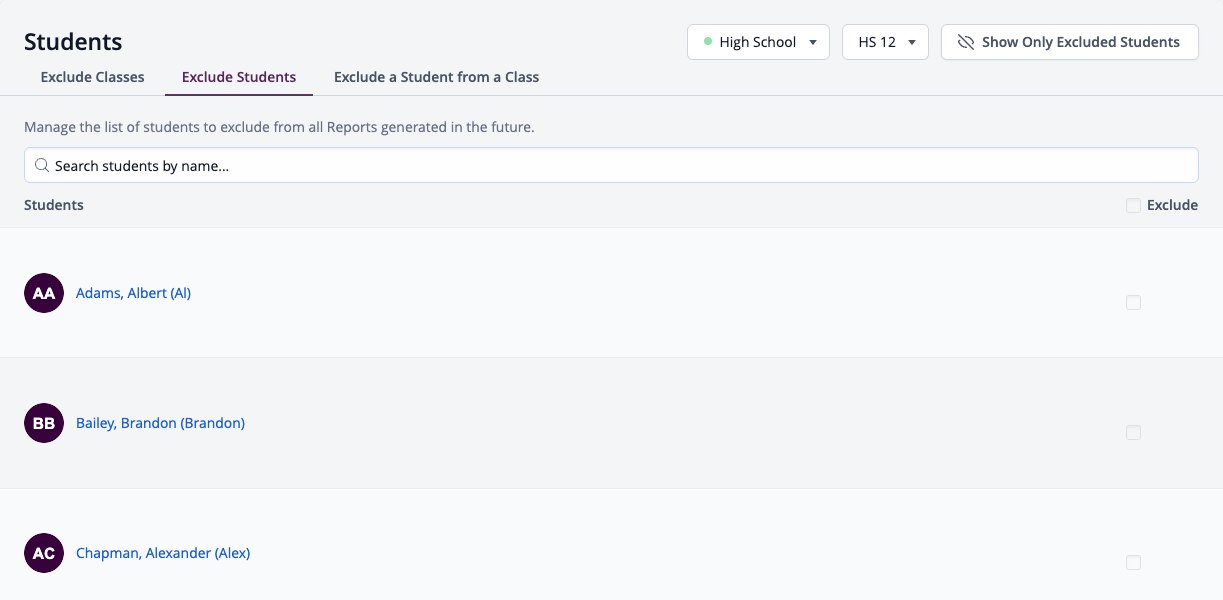This screenshot has height=600, width=1223.
Task: Tick the Exclude checkbox for Bailey, Brandon
Action: [1133, 432]
